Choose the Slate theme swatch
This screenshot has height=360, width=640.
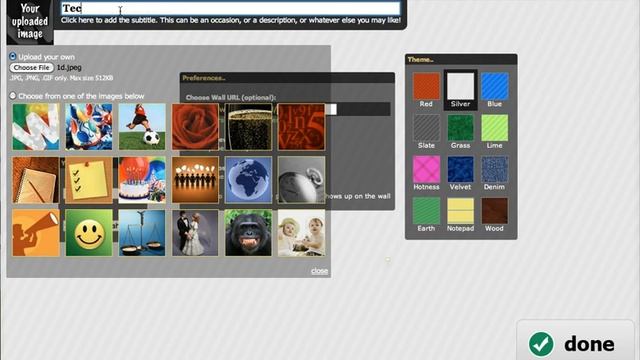(x=426, y=127)
